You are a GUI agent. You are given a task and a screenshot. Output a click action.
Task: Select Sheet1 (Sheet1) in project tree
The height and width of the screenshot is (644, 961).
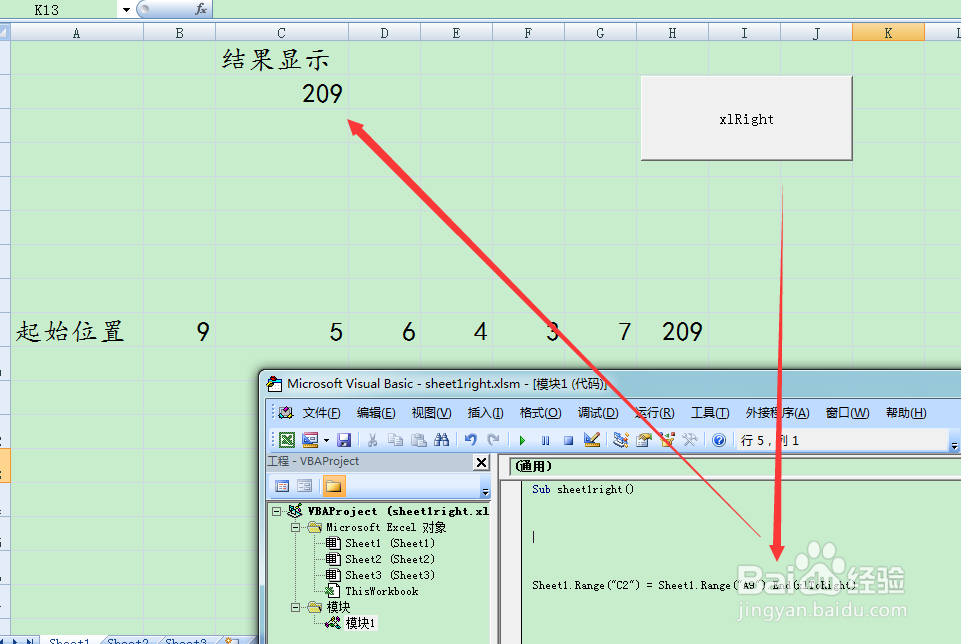pos(390,544)
